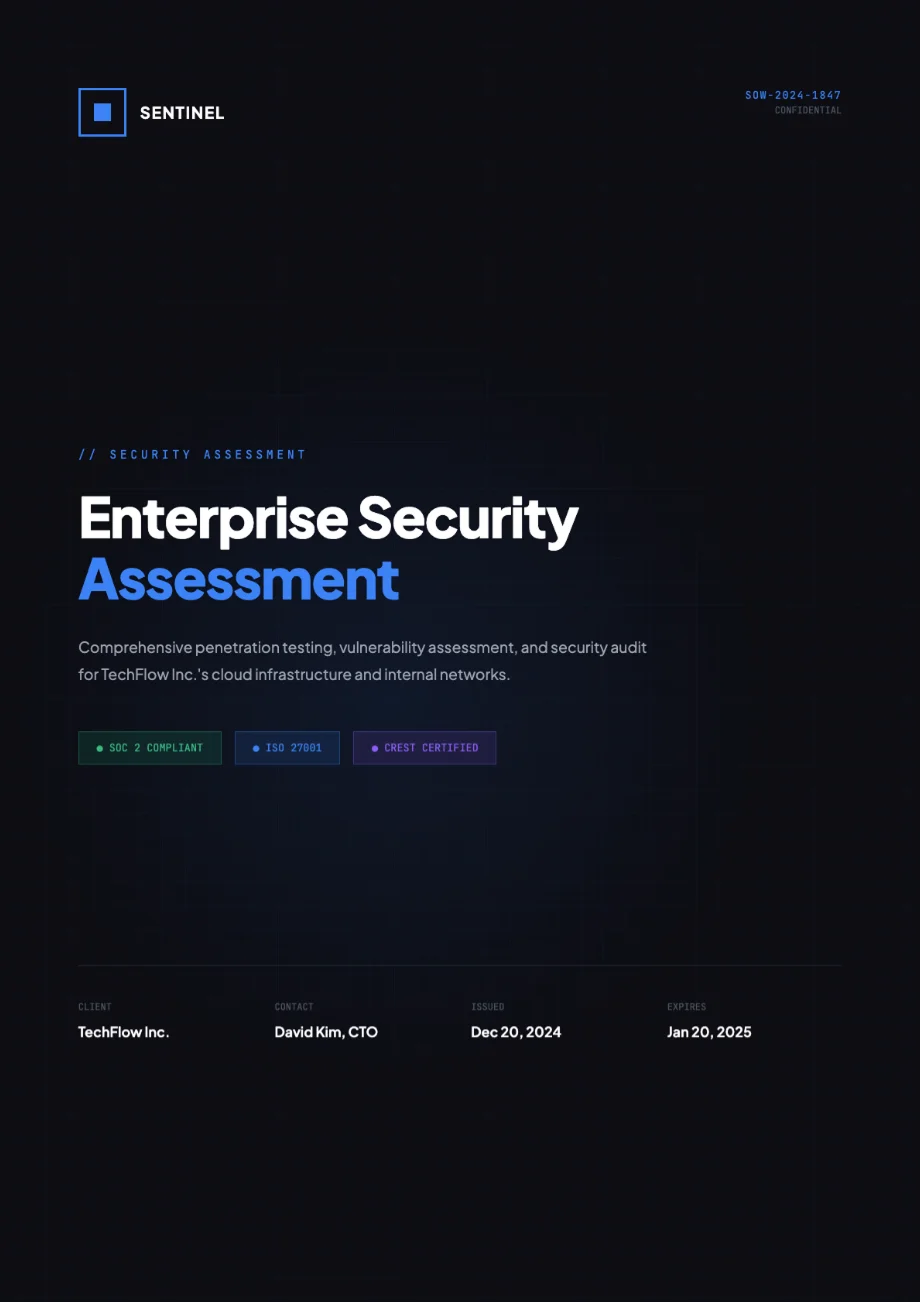Viewport: 920px width, 1302px height.
Task: Click the blue dot on ISO 27001 badge
Action: click(x=255, y=747)
